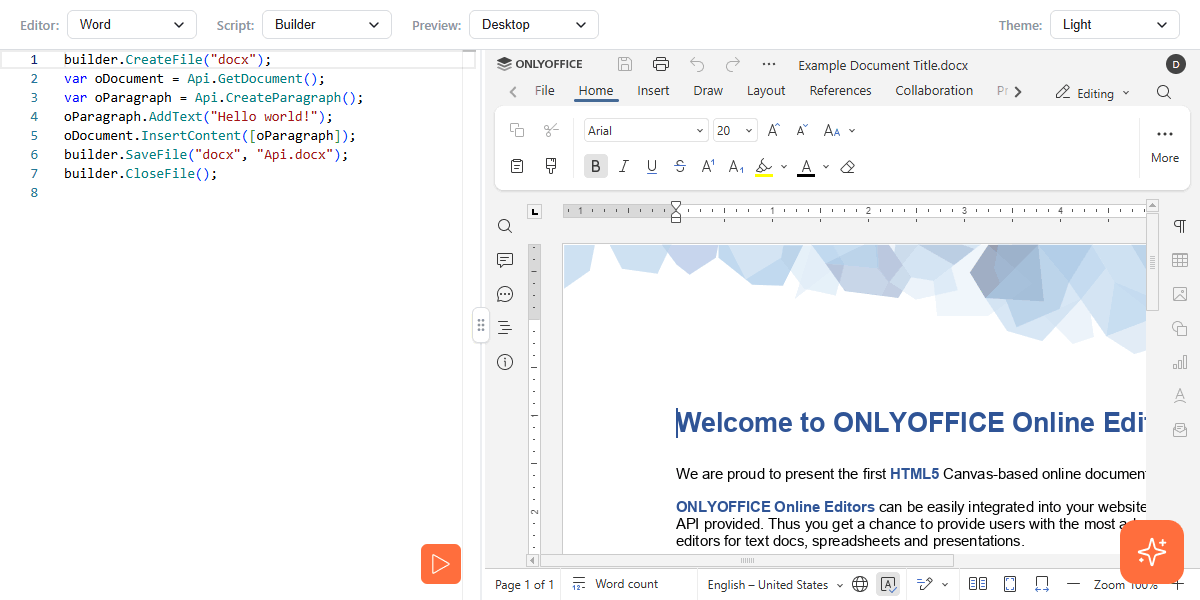Toggle spell checking in status bar
Screen dimensions: 1200x600
click(x=888, y=584)
